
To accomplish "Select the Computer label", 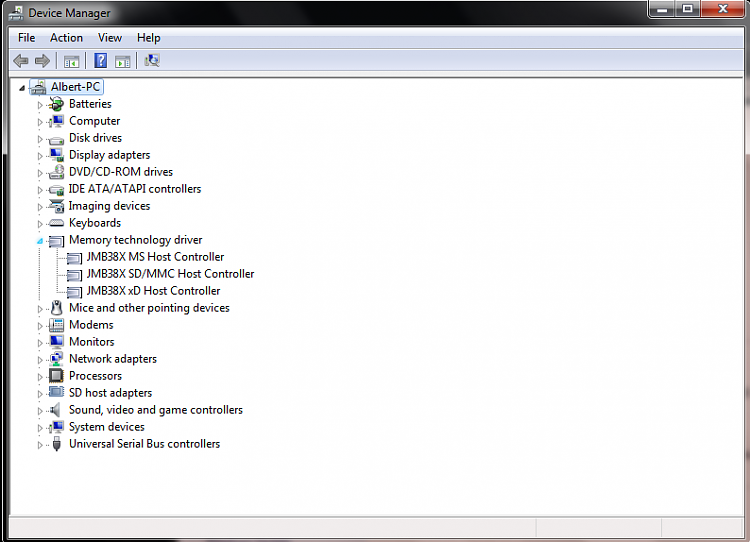I will coord(94,121).
